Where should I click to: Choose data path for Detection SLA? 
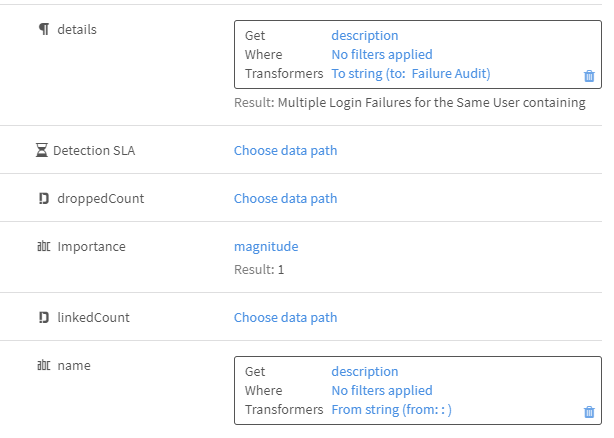click(285, 151)
